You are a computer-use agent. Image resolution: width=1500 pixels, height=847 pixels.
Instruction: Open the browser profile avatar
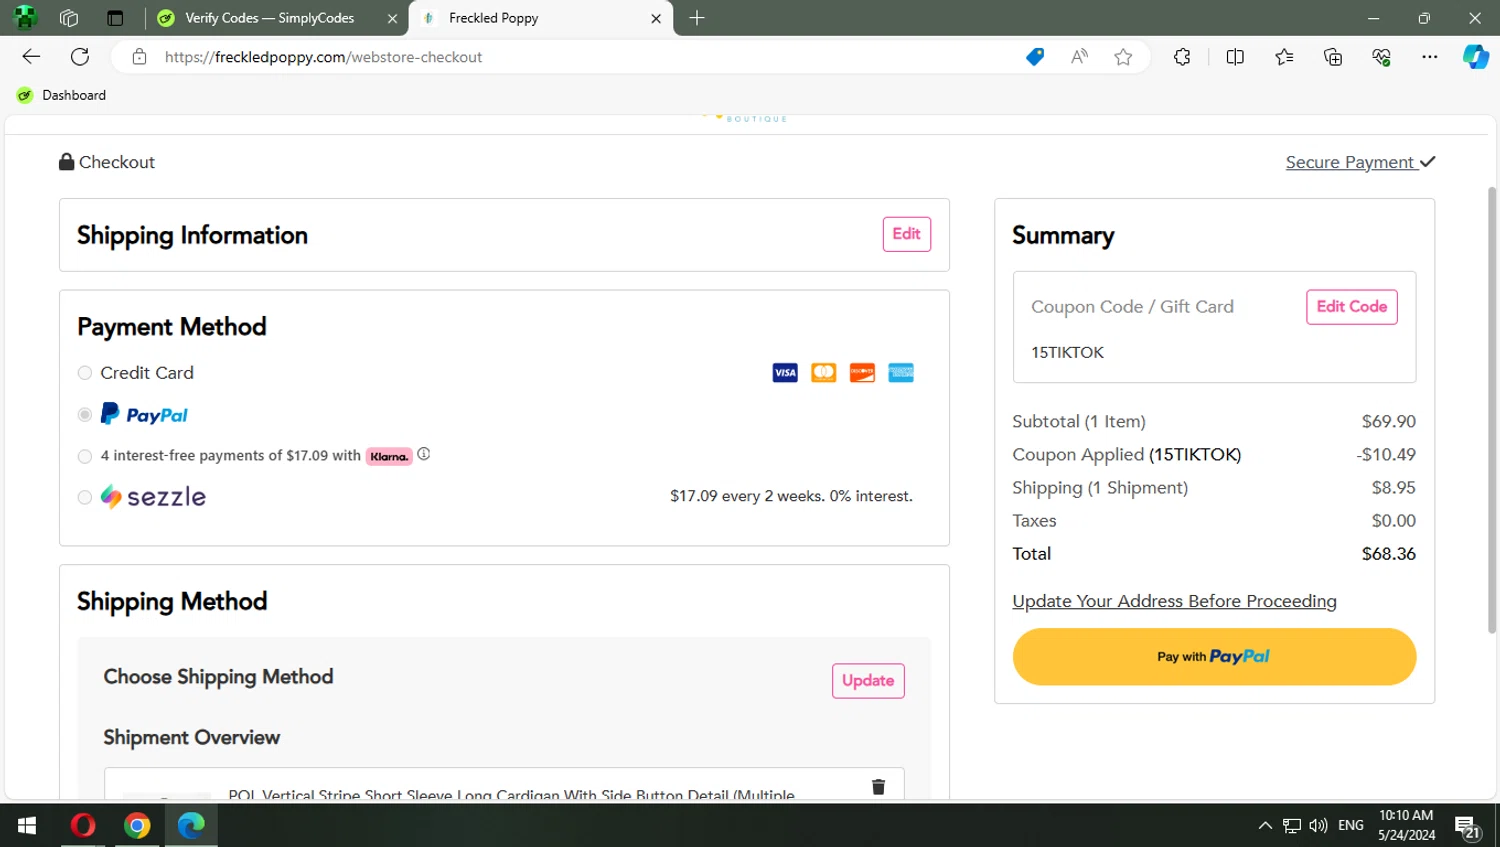pos(25,18)
